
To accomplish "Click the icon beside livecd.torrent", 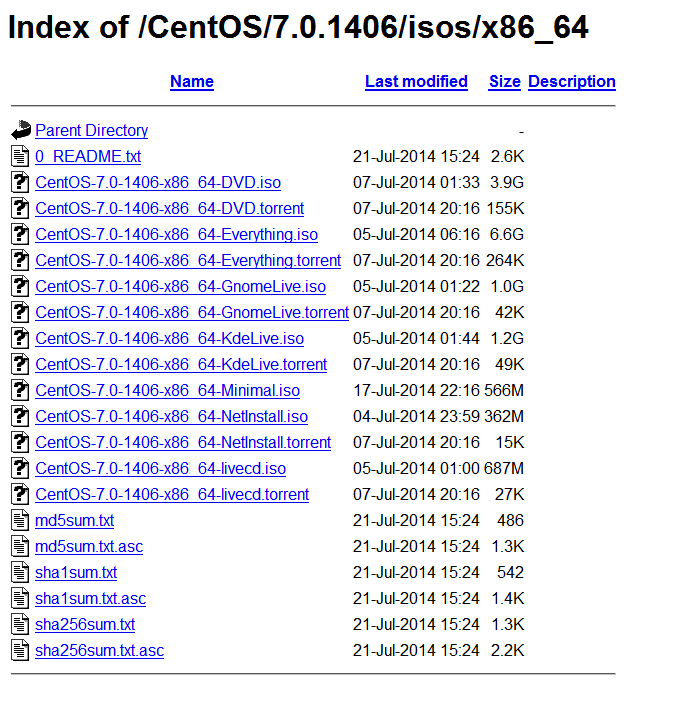I will point(20,494).
